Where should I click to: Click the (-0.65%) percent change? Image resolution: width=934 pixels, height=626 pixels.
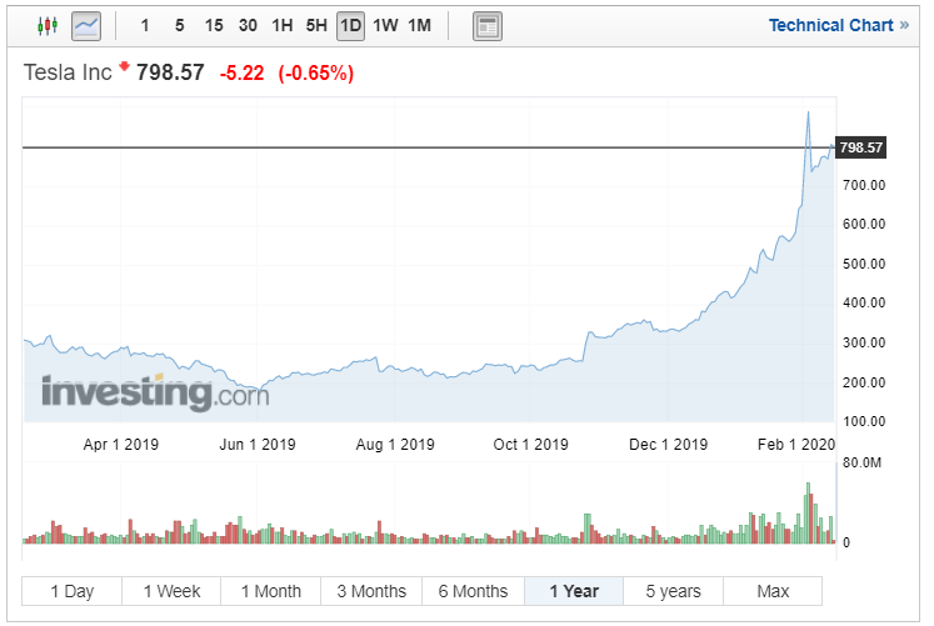[x=316, y=73]
